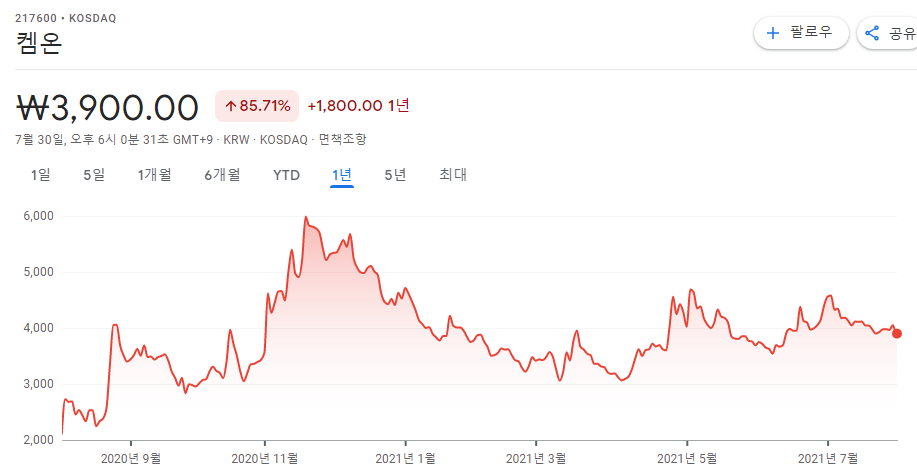The width and height of the screenshot is (917, 472).
Task: Click the stock name 켐온
Action: point(38,43)
